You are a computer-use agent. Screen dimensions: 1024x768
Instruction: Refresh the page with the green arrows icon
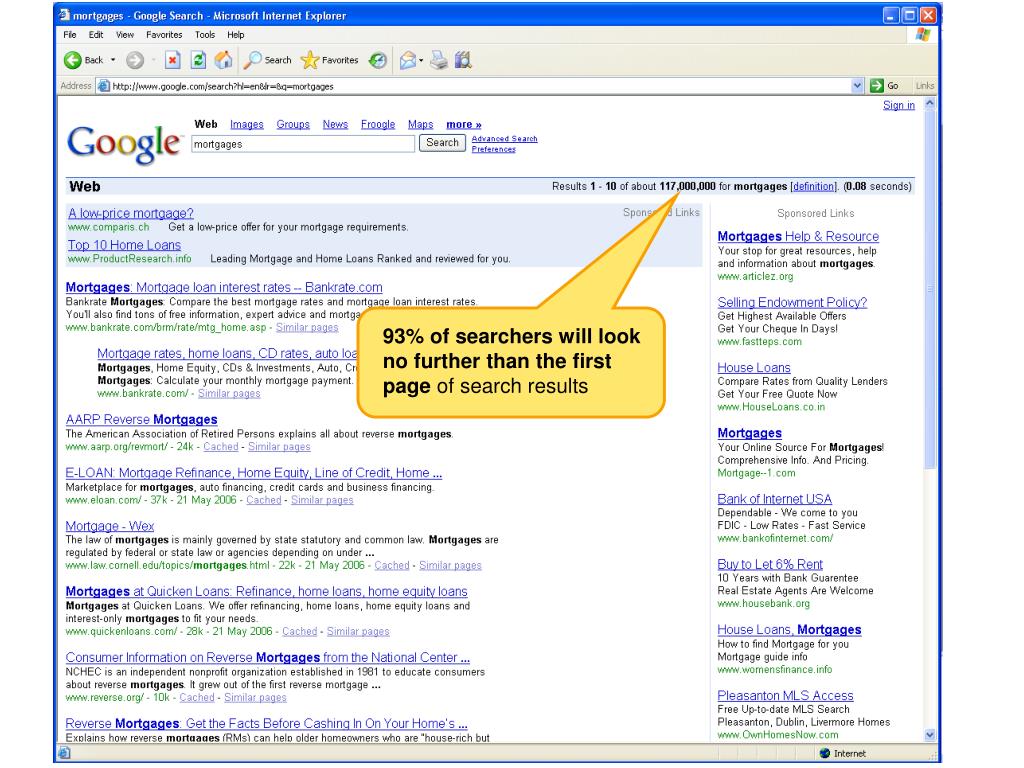[198, 60]
